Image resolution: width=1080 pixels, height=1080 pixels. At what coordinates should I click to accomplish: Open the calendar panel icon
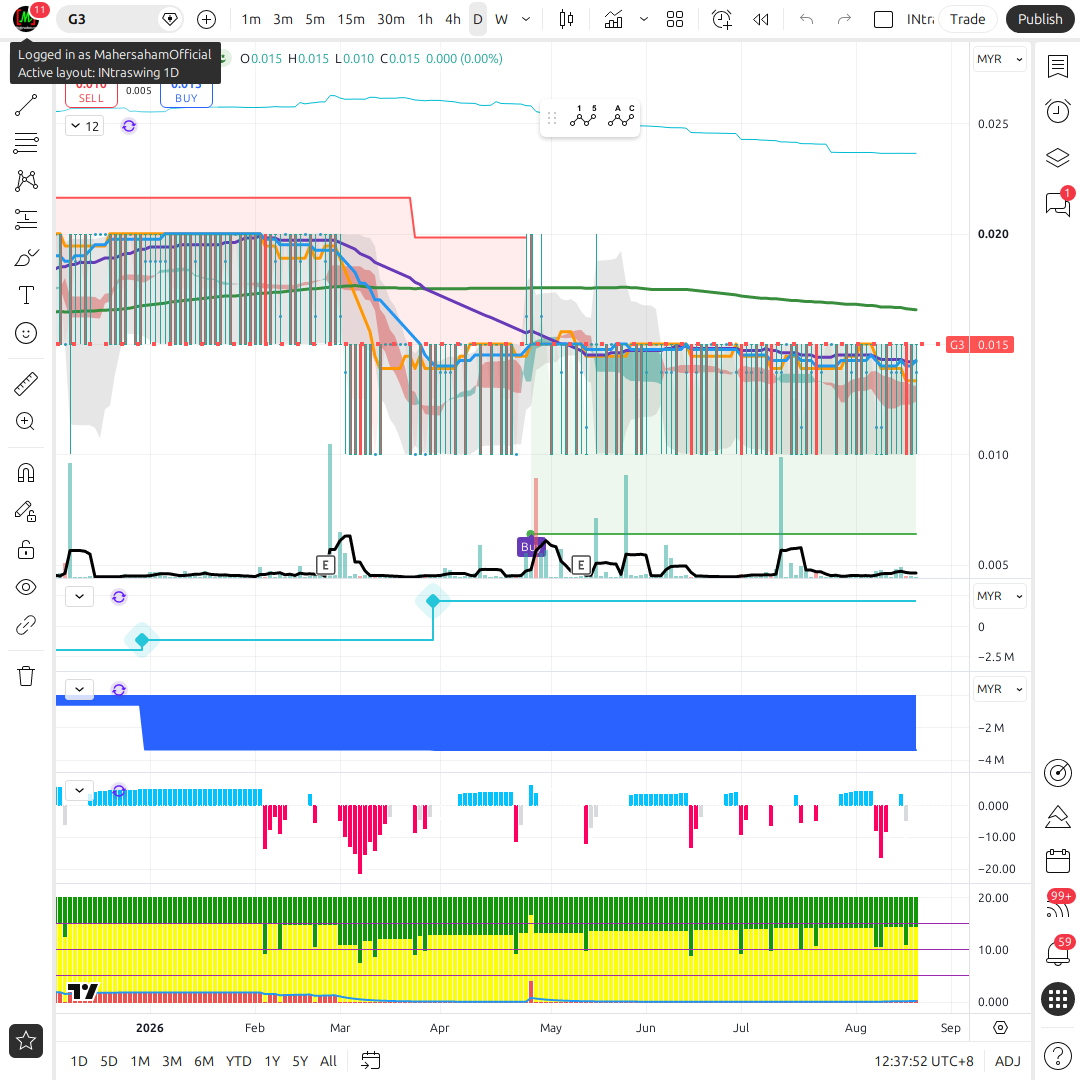[1057, 861]
